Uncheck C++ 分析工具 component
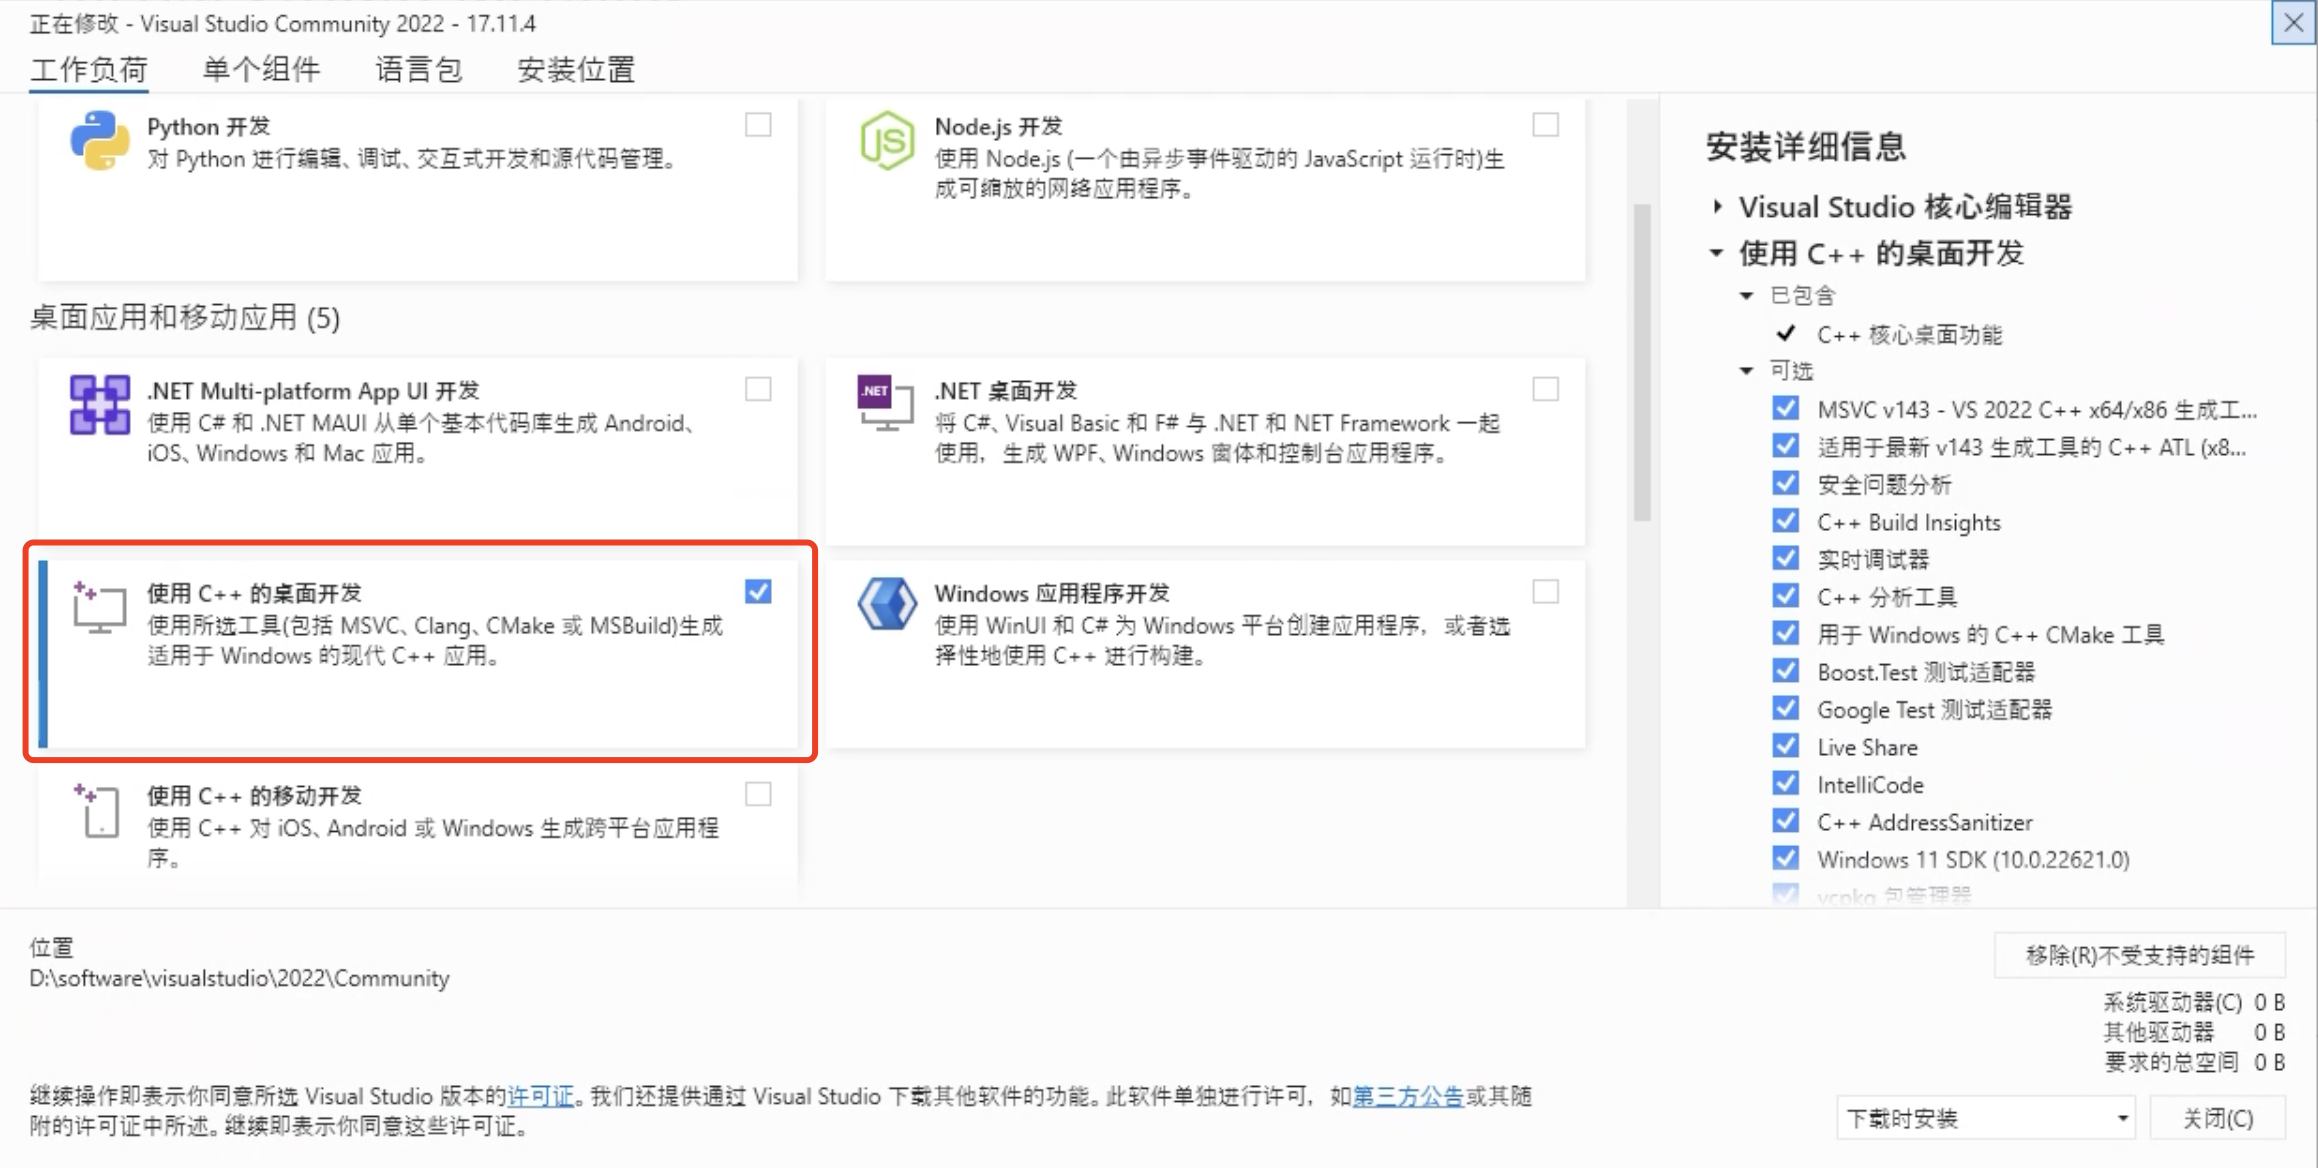2318x1168 pixels. [x=1785, y=596]
